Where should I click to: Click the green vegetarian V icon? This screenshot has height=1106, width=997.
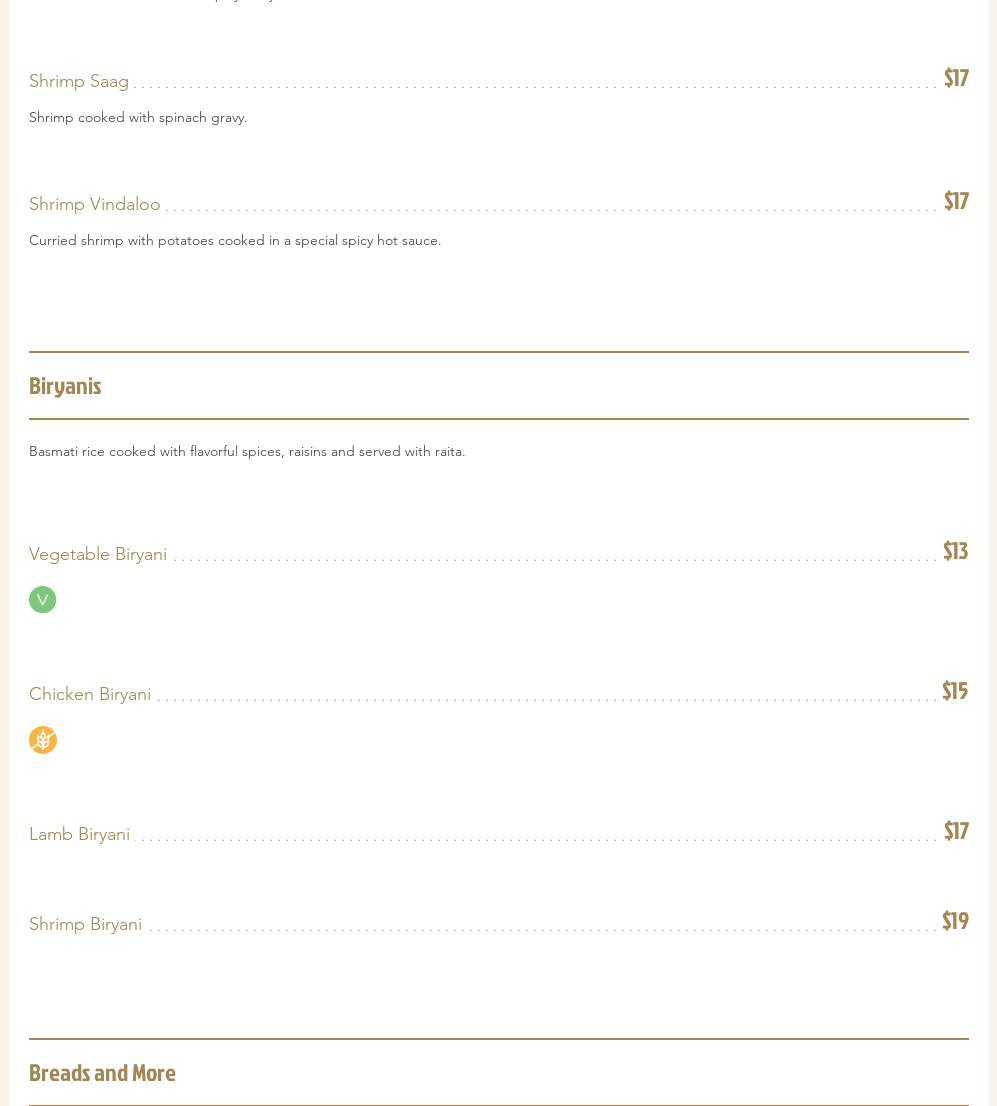pos(42,599)
